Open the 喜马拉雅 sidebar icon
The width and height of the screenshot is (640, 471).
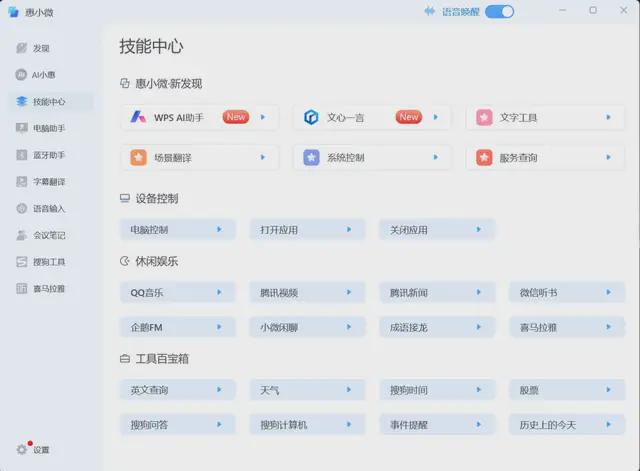[x=22, y=289]
